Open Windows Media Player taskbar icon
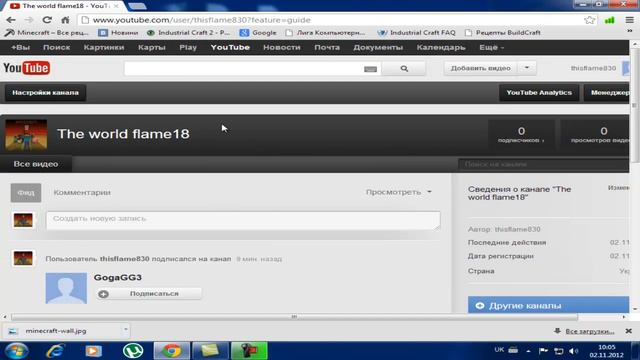 (93, 351)
